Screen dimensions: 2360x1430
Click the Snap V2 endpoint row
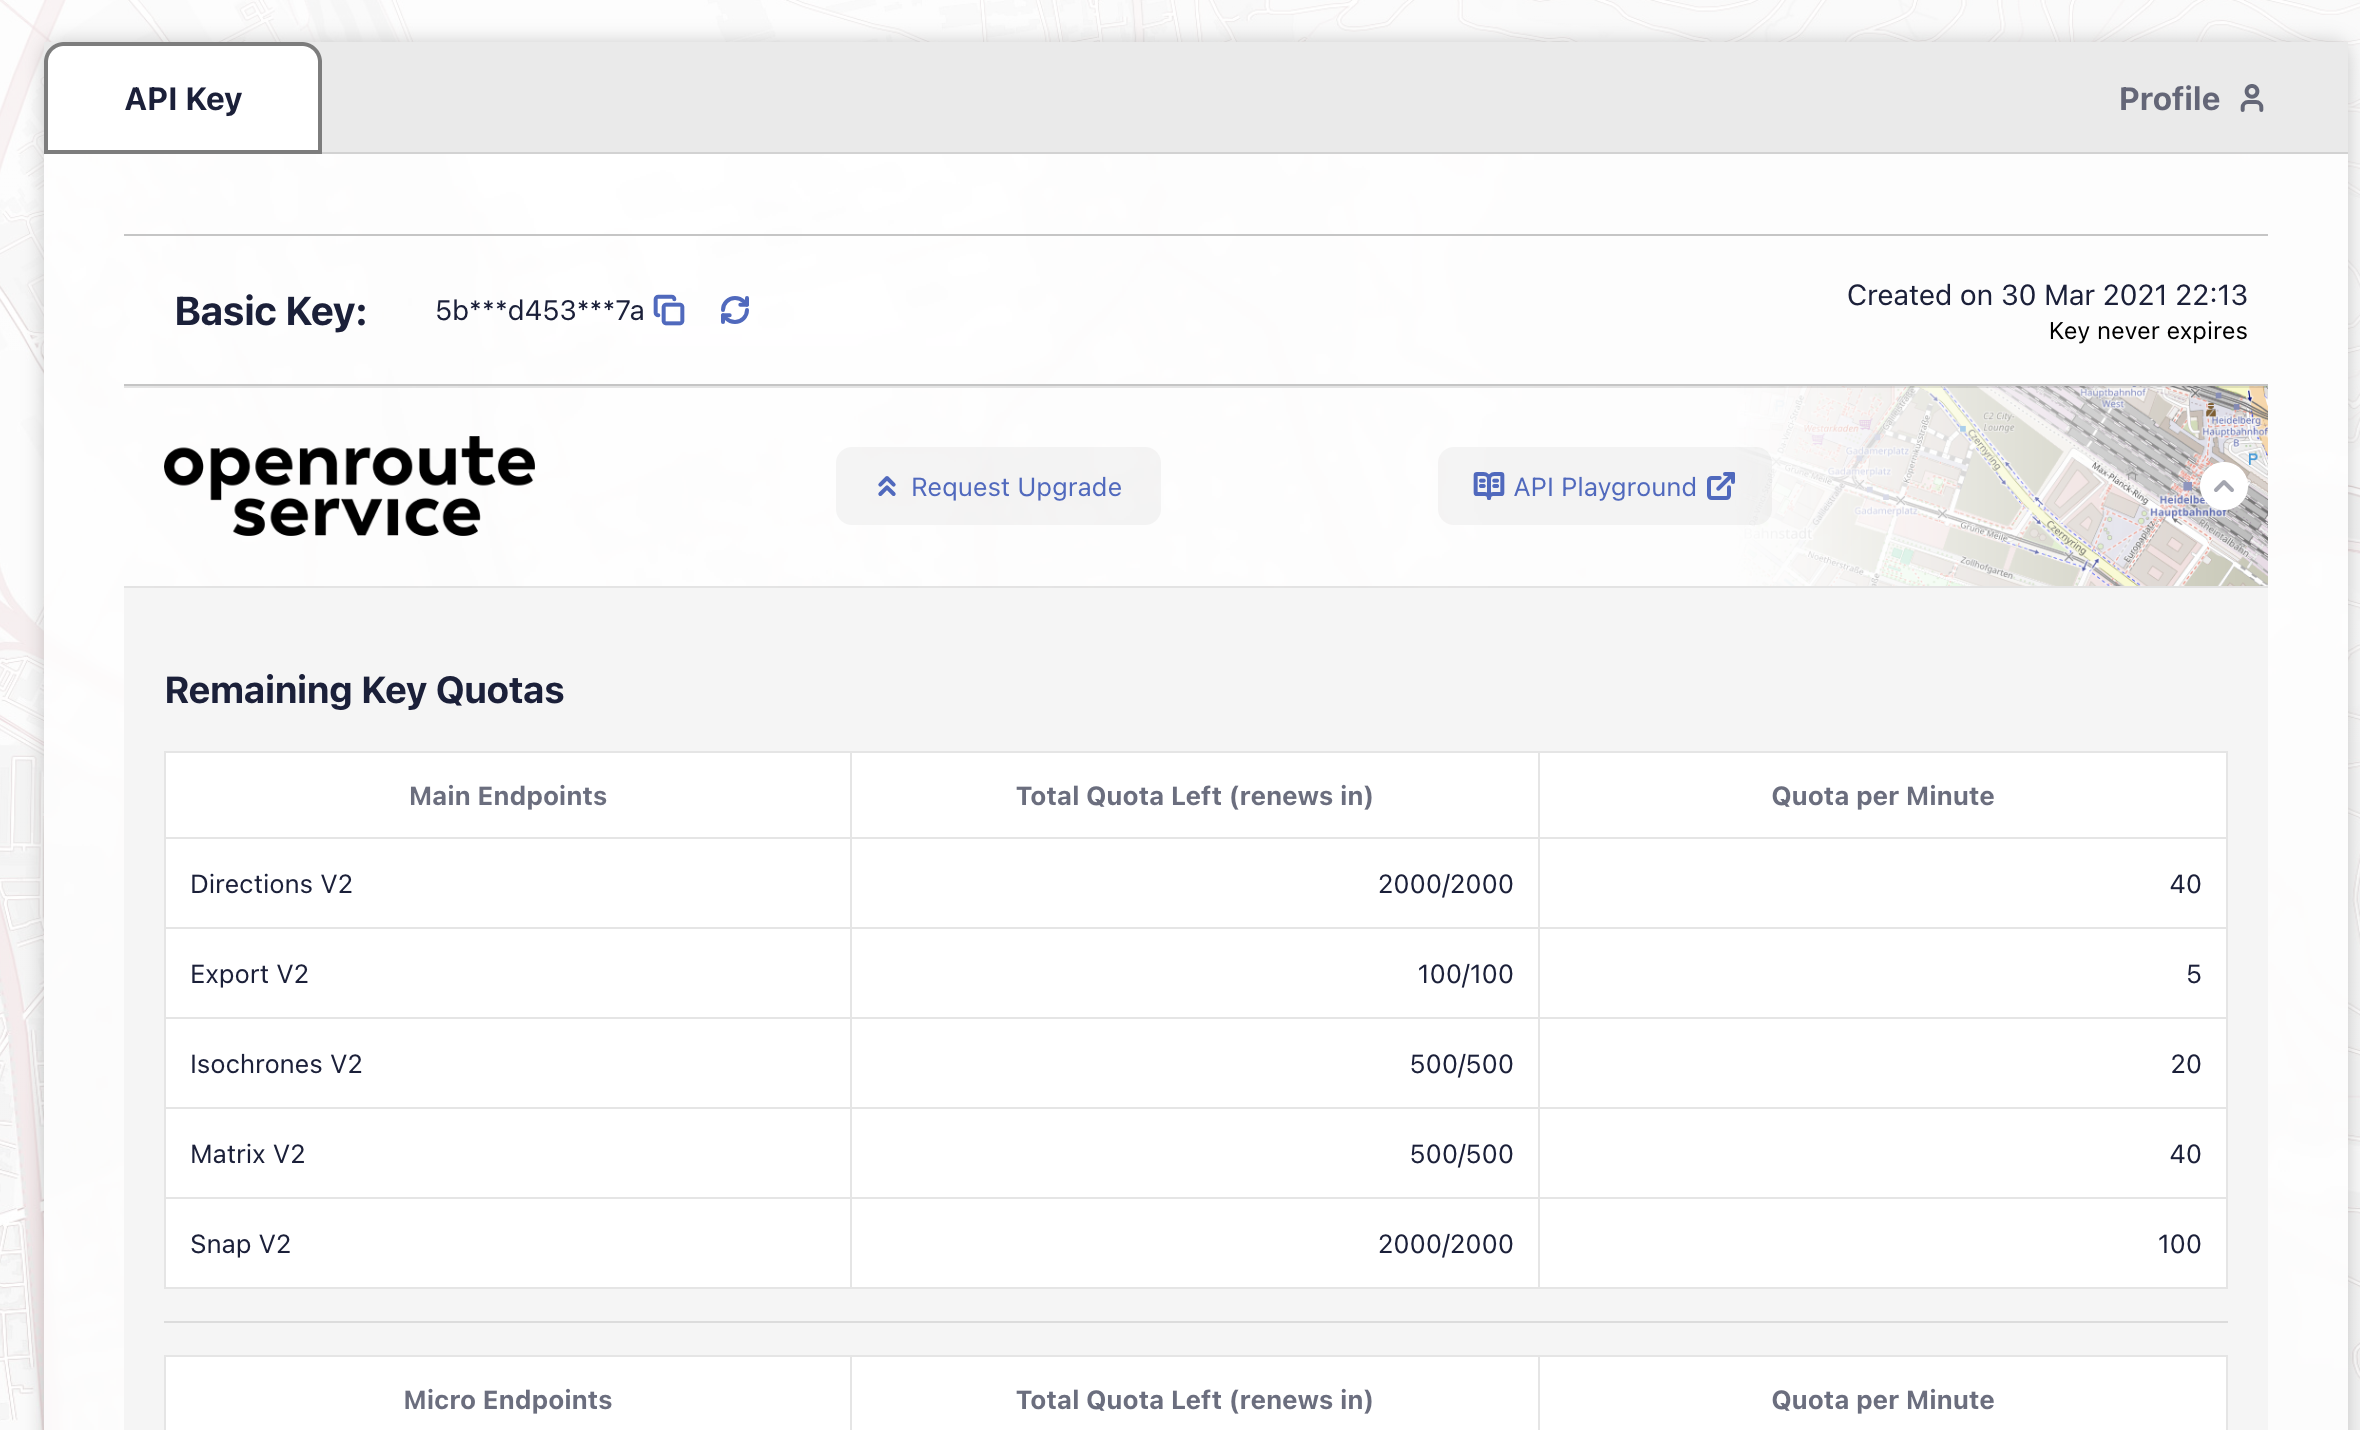1196,1243
